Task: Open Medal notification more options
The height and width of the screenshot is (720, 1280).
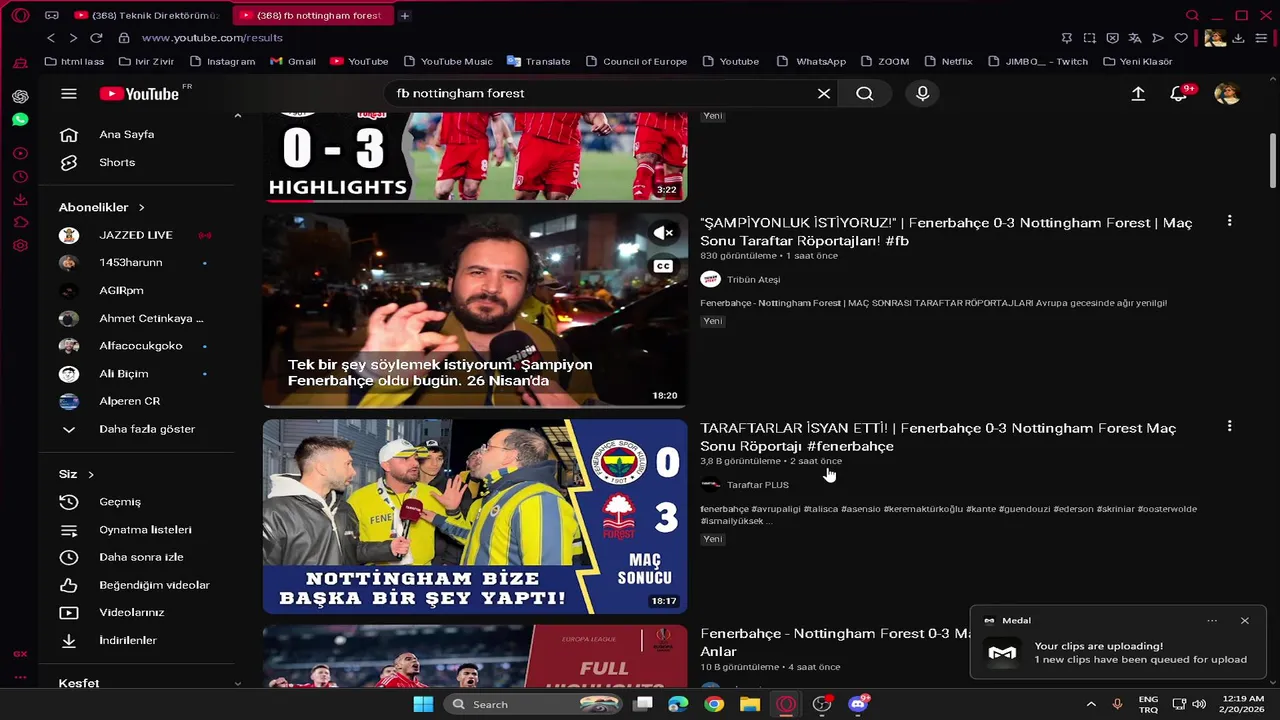Action: coord(1212,620)
